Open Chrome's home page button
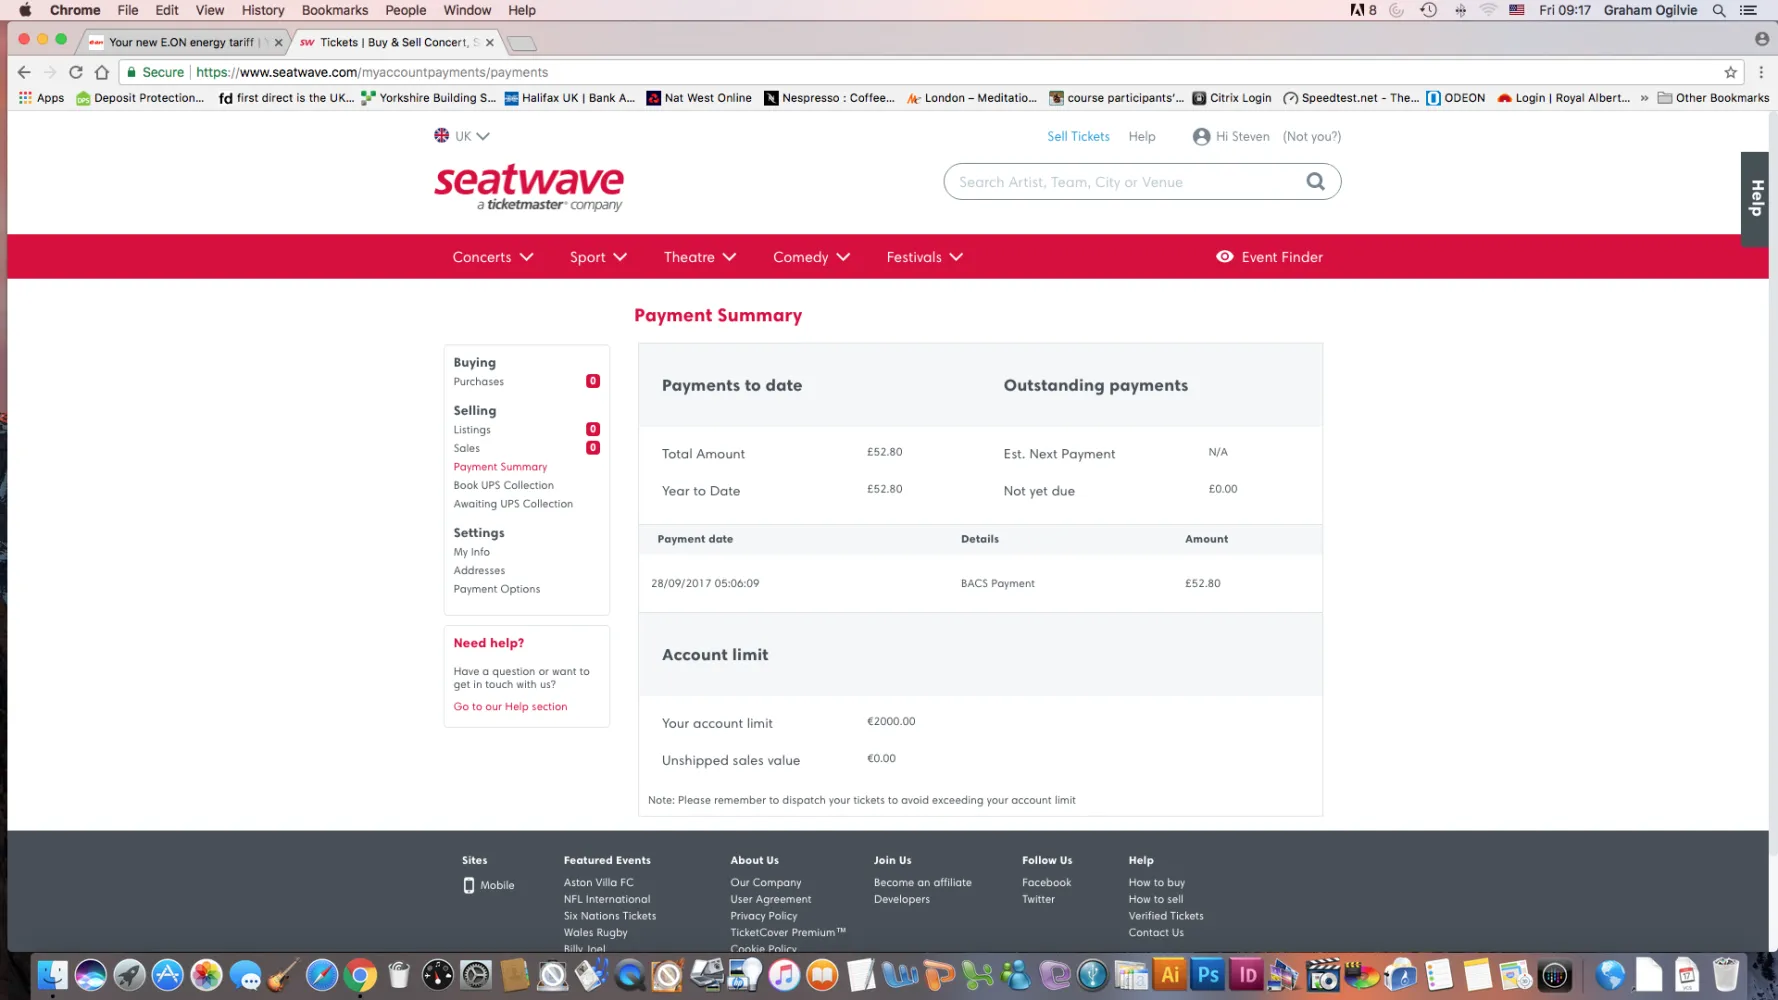1778x1000 pixels. pyautogui.click(x=102, y=72)
